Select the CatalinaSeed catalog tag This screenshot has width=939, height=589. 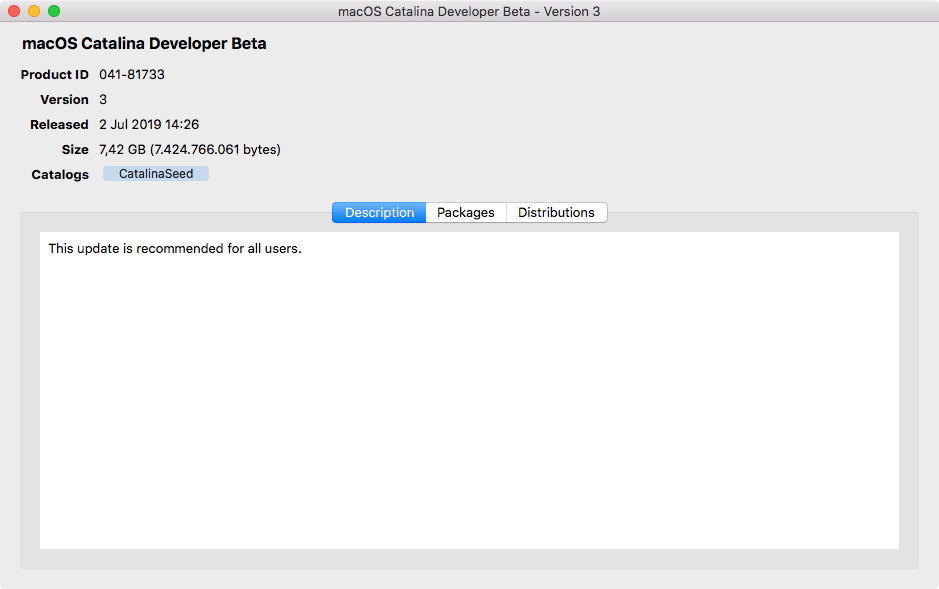(x=156, y=174)
